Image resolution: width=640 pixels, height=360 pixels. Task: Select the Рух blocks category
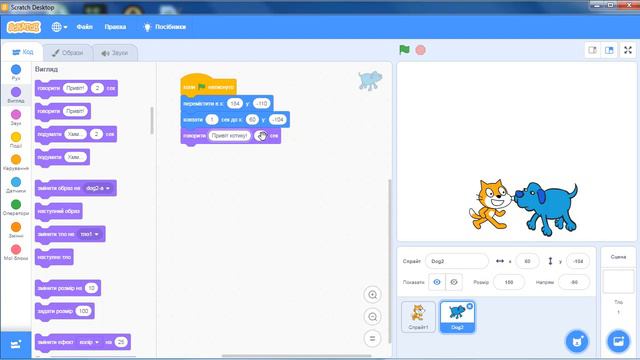click(x=16, y=72)
